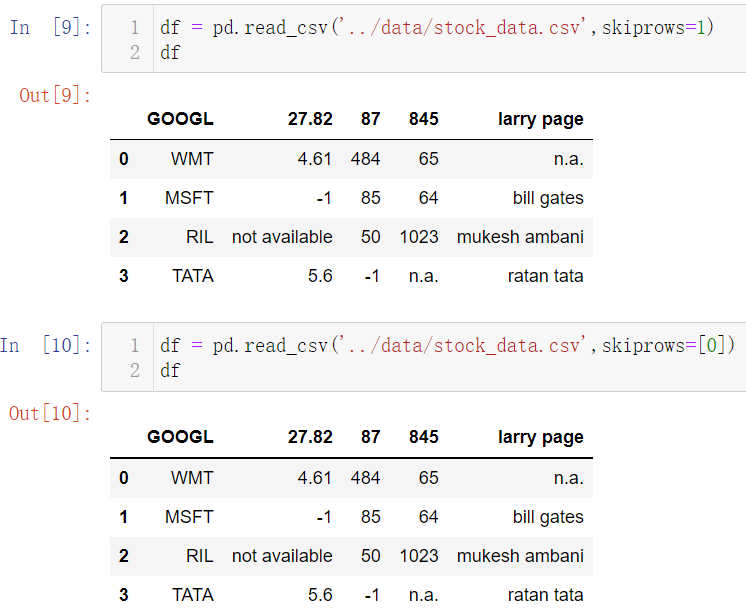Click larry page header in Out[9] table

click(540, 119)
